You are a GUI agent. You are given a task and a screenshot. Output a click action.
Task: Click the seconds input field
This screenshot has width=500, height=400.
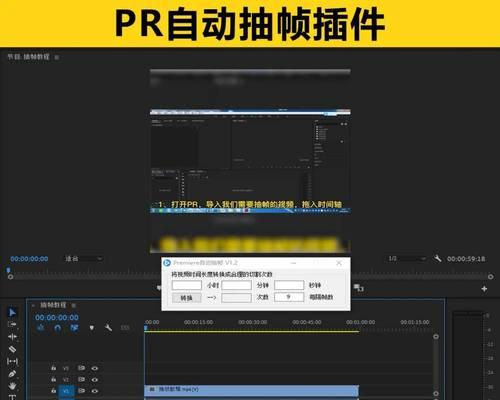tap(289, 285)
